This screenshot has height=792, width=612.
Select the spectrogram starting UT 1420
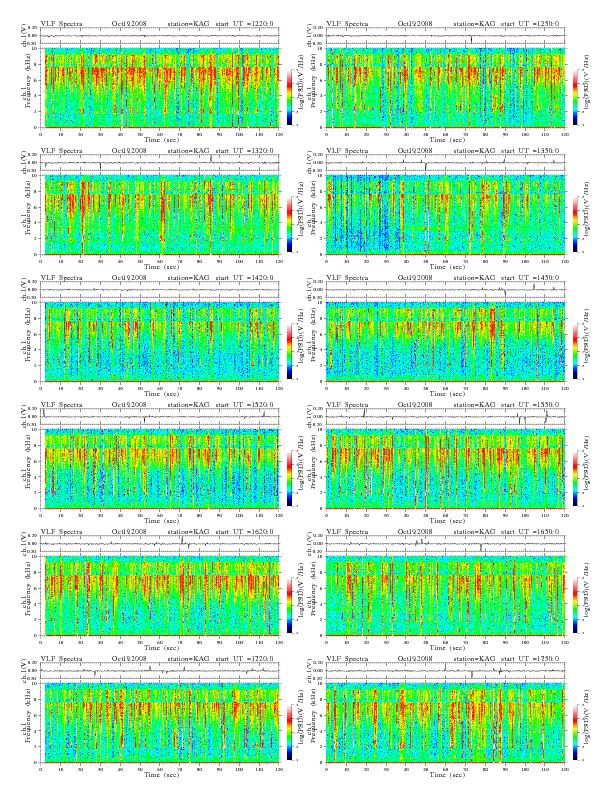(x=160, y=341)
